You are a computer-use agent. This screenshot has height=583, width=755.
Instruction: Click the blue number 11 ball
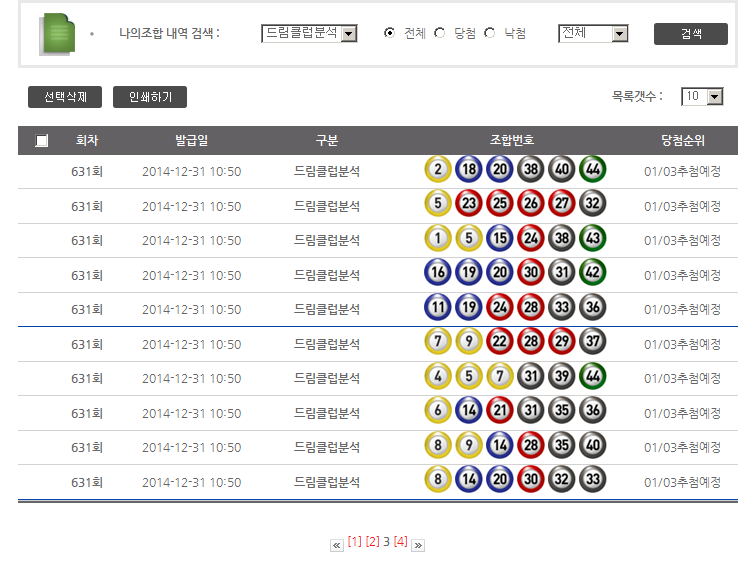point(437,308)
